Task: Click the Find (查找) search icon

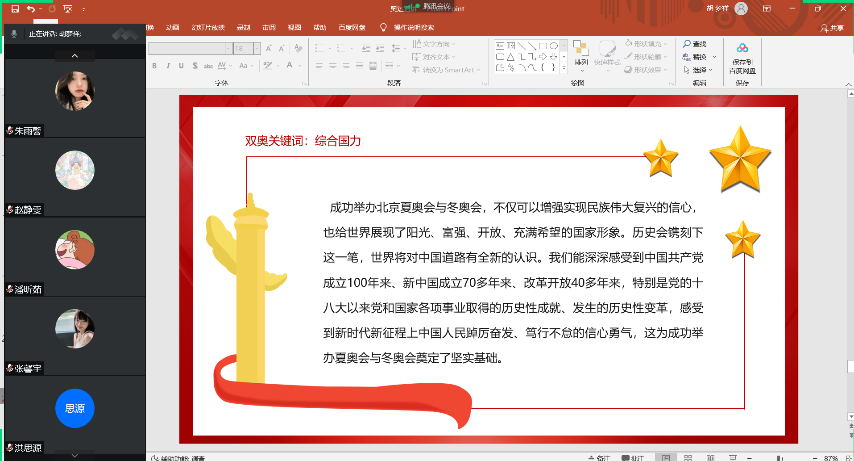Action: 686,44
